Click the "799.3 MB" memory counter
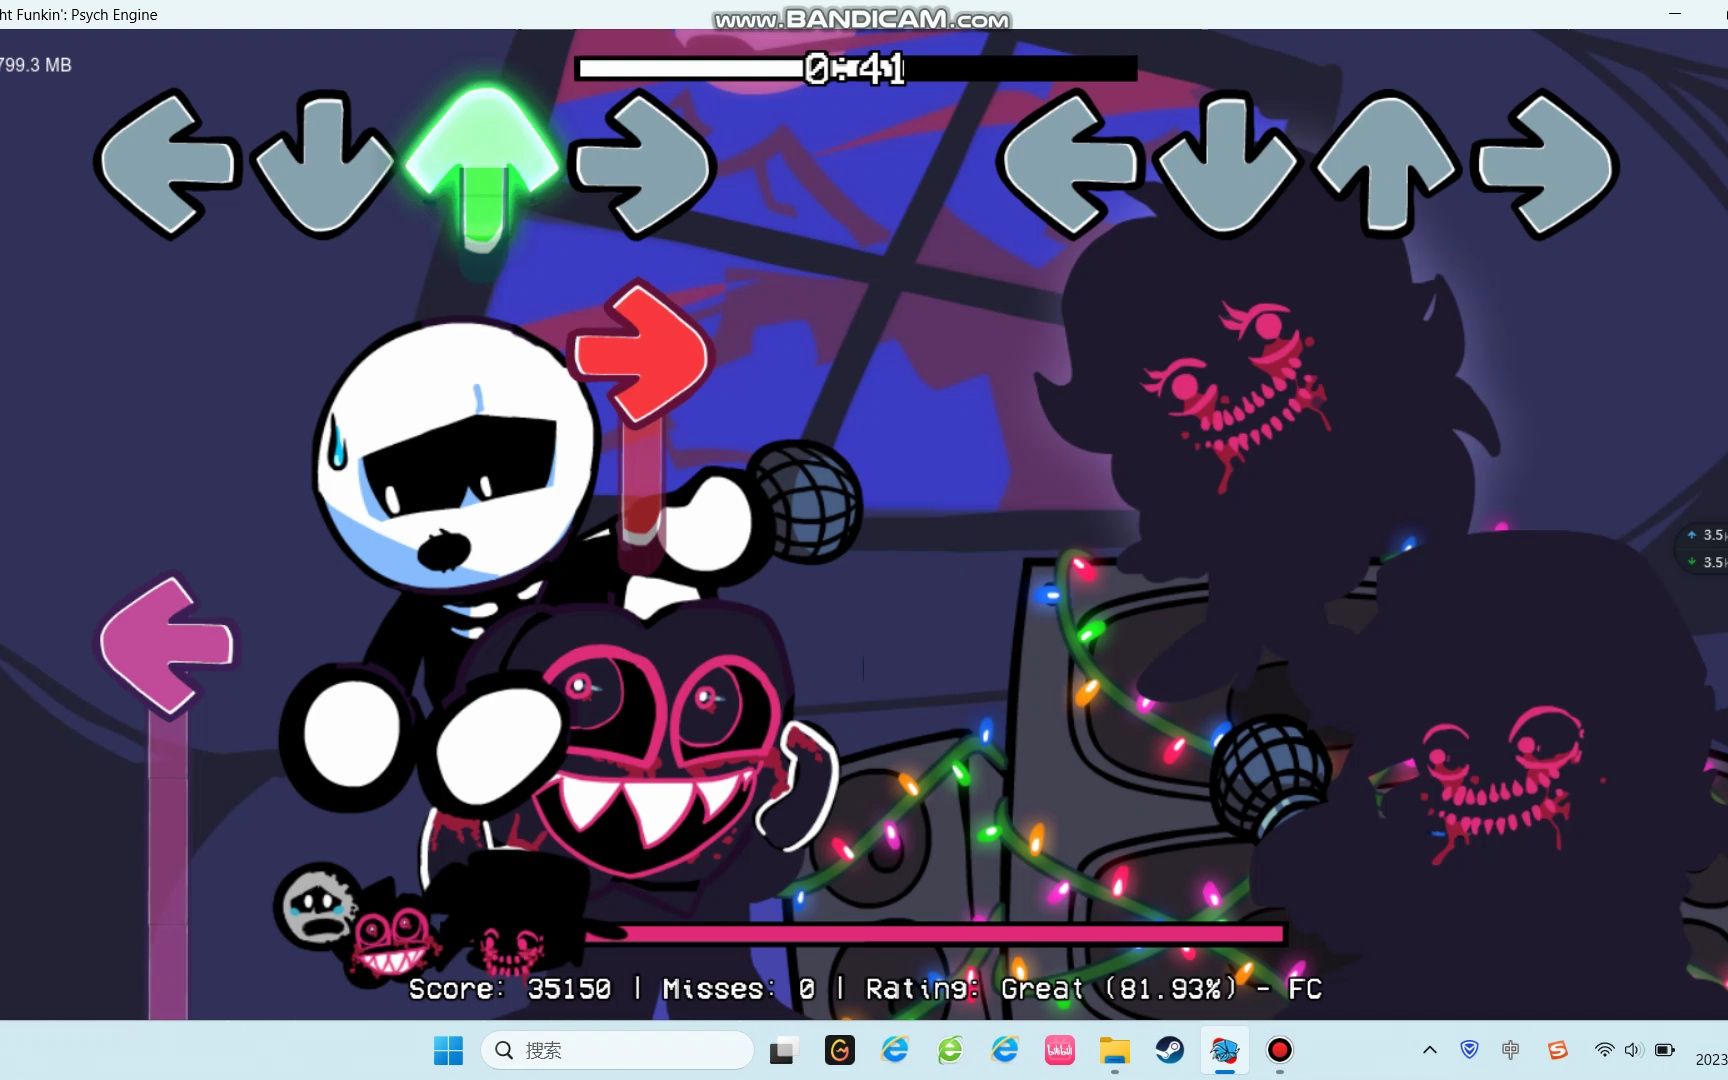Image resolution: width=1728 pixels, height=1080 pixels. pyautogui.click(x=36, y=65)
